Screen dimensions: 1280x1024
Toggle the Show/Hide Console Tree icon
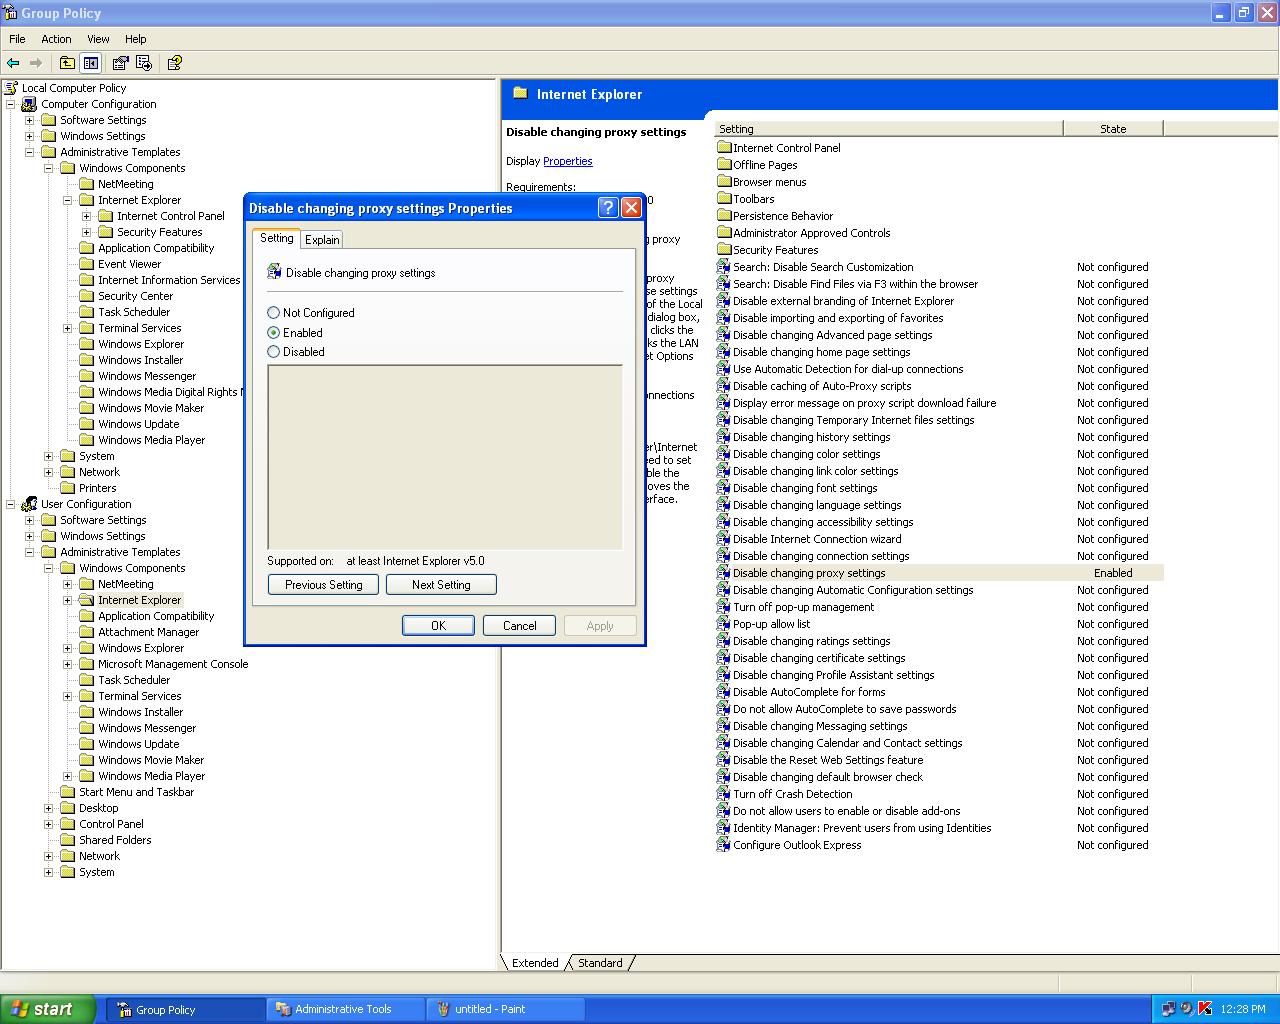91,63
